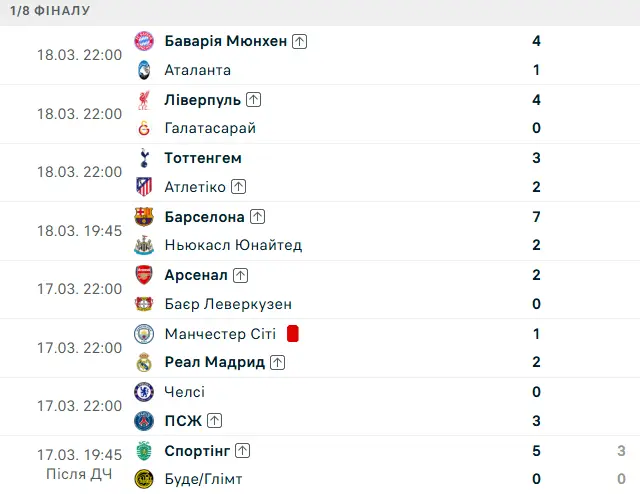Image resolution: width=640 pixels, height=494 pixels.
Task: Open the Баєр Леверкузен team link
Action: (x=228, y=304)
